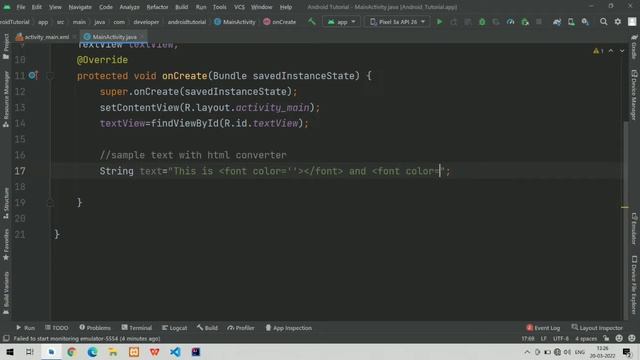The image size is (640, 360).
Task: Open Search Everywhere magnifier icon
Action: (603, 22)
